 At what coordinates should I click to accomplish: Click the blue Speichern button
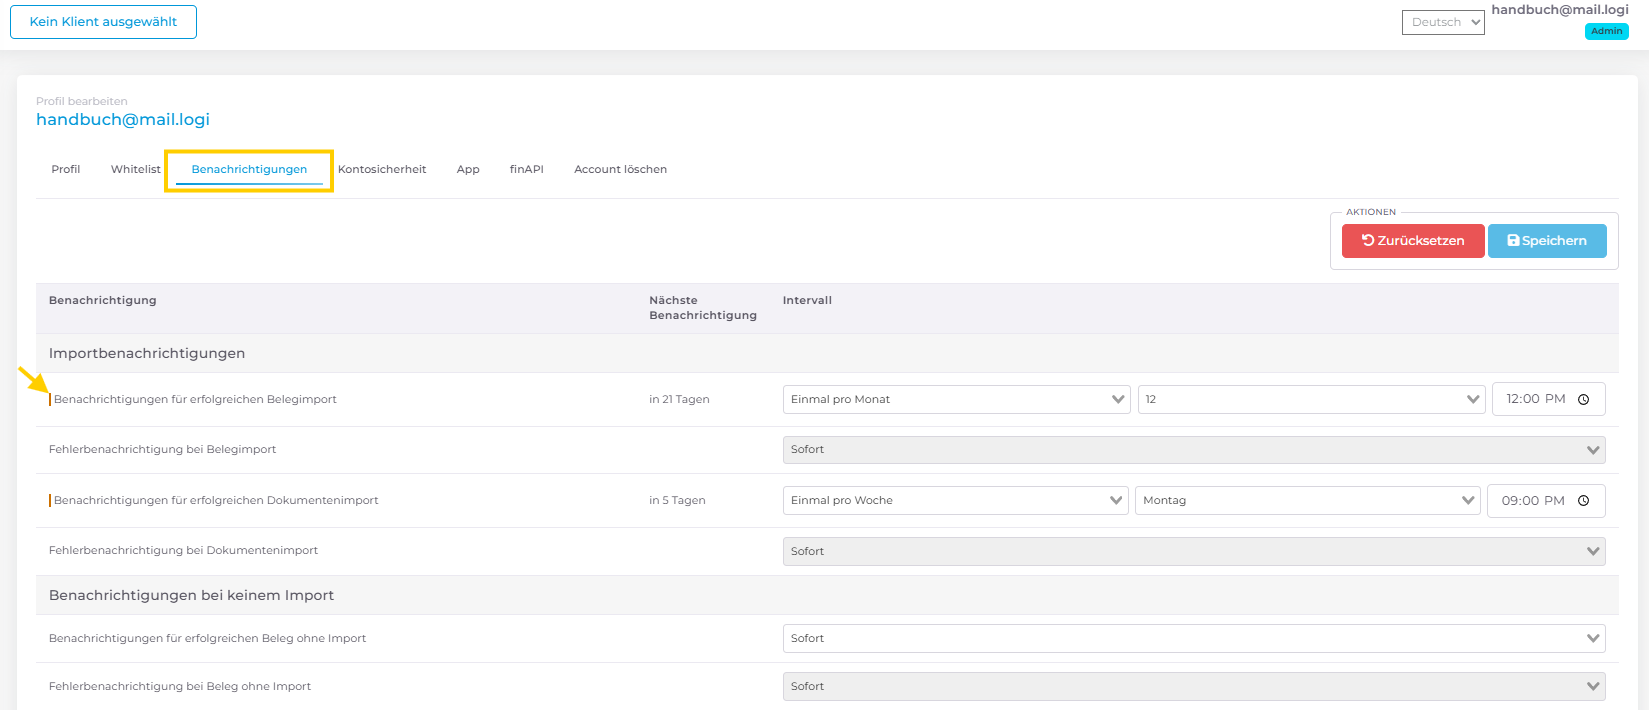(1546, 241)
